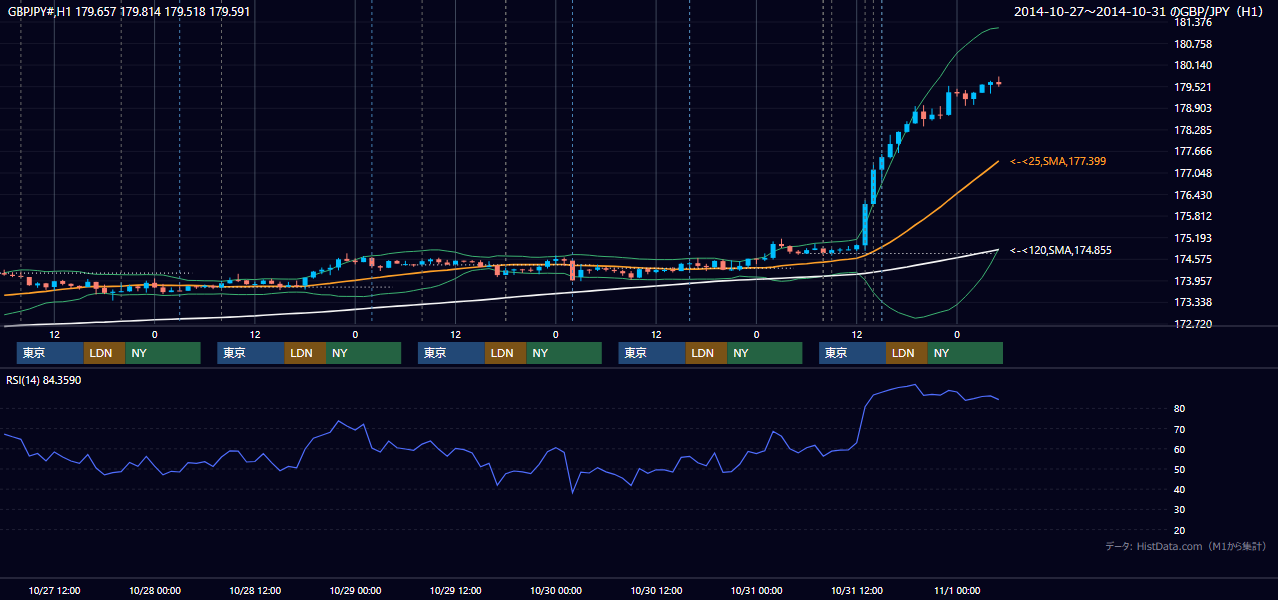Image resolution: width=1278 pixels, height=600 pixels.
Task: Click the leftmost 東京 session box
Action: [x=50, y=353]
